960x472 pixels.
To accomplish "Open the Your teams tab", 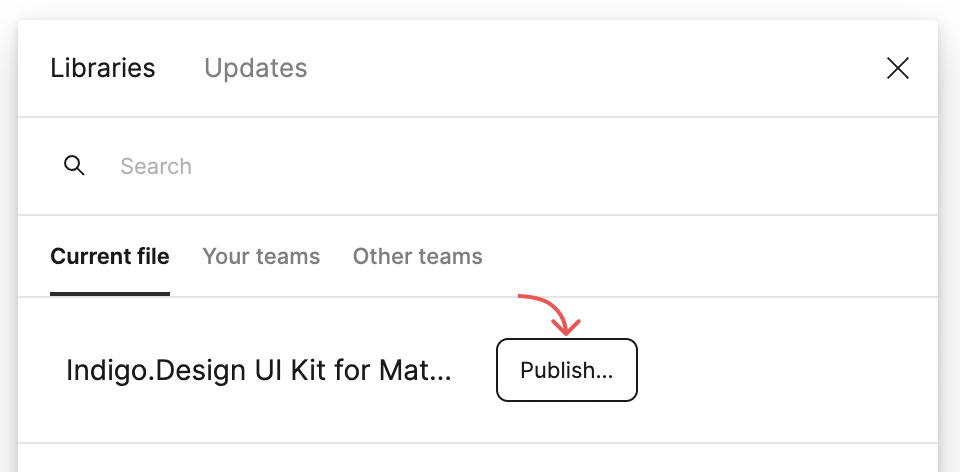I will [x=261, y=256].
